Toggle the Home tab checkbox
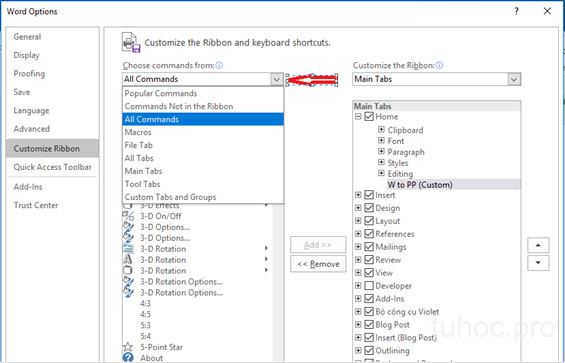The width and height of the screenshot is (565, 363). (x=369, y=116)
